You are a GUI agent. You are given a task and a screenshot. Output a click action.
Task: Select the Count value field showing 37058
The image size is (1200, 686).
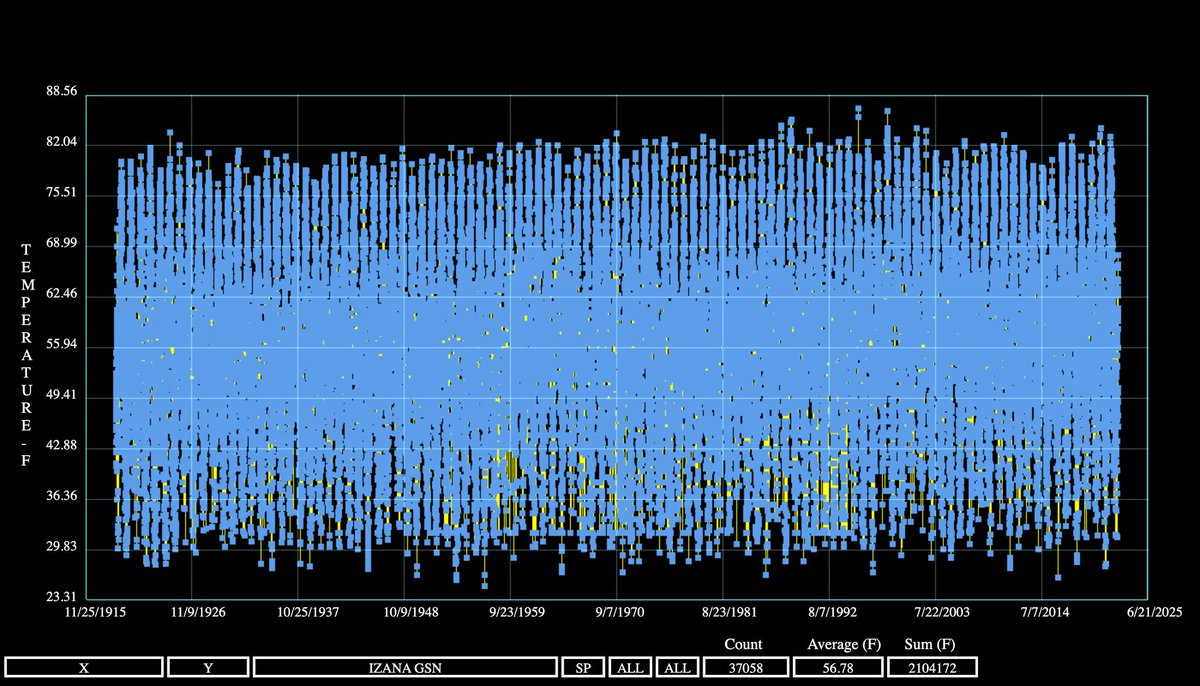[x=744, y=666]
